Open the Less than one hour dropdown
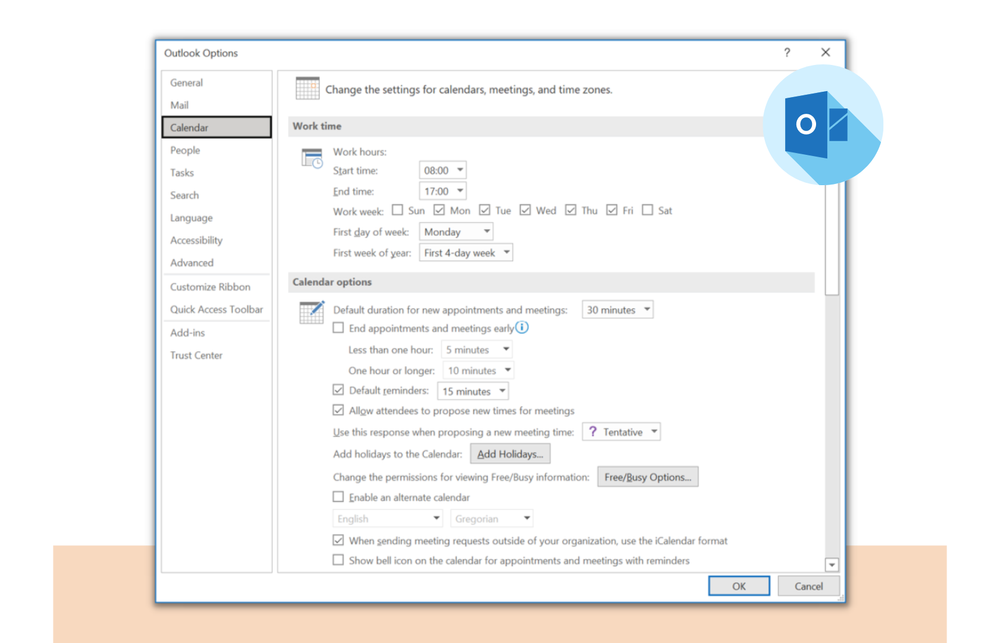1000x643 pixels. [x=476, y=350]
